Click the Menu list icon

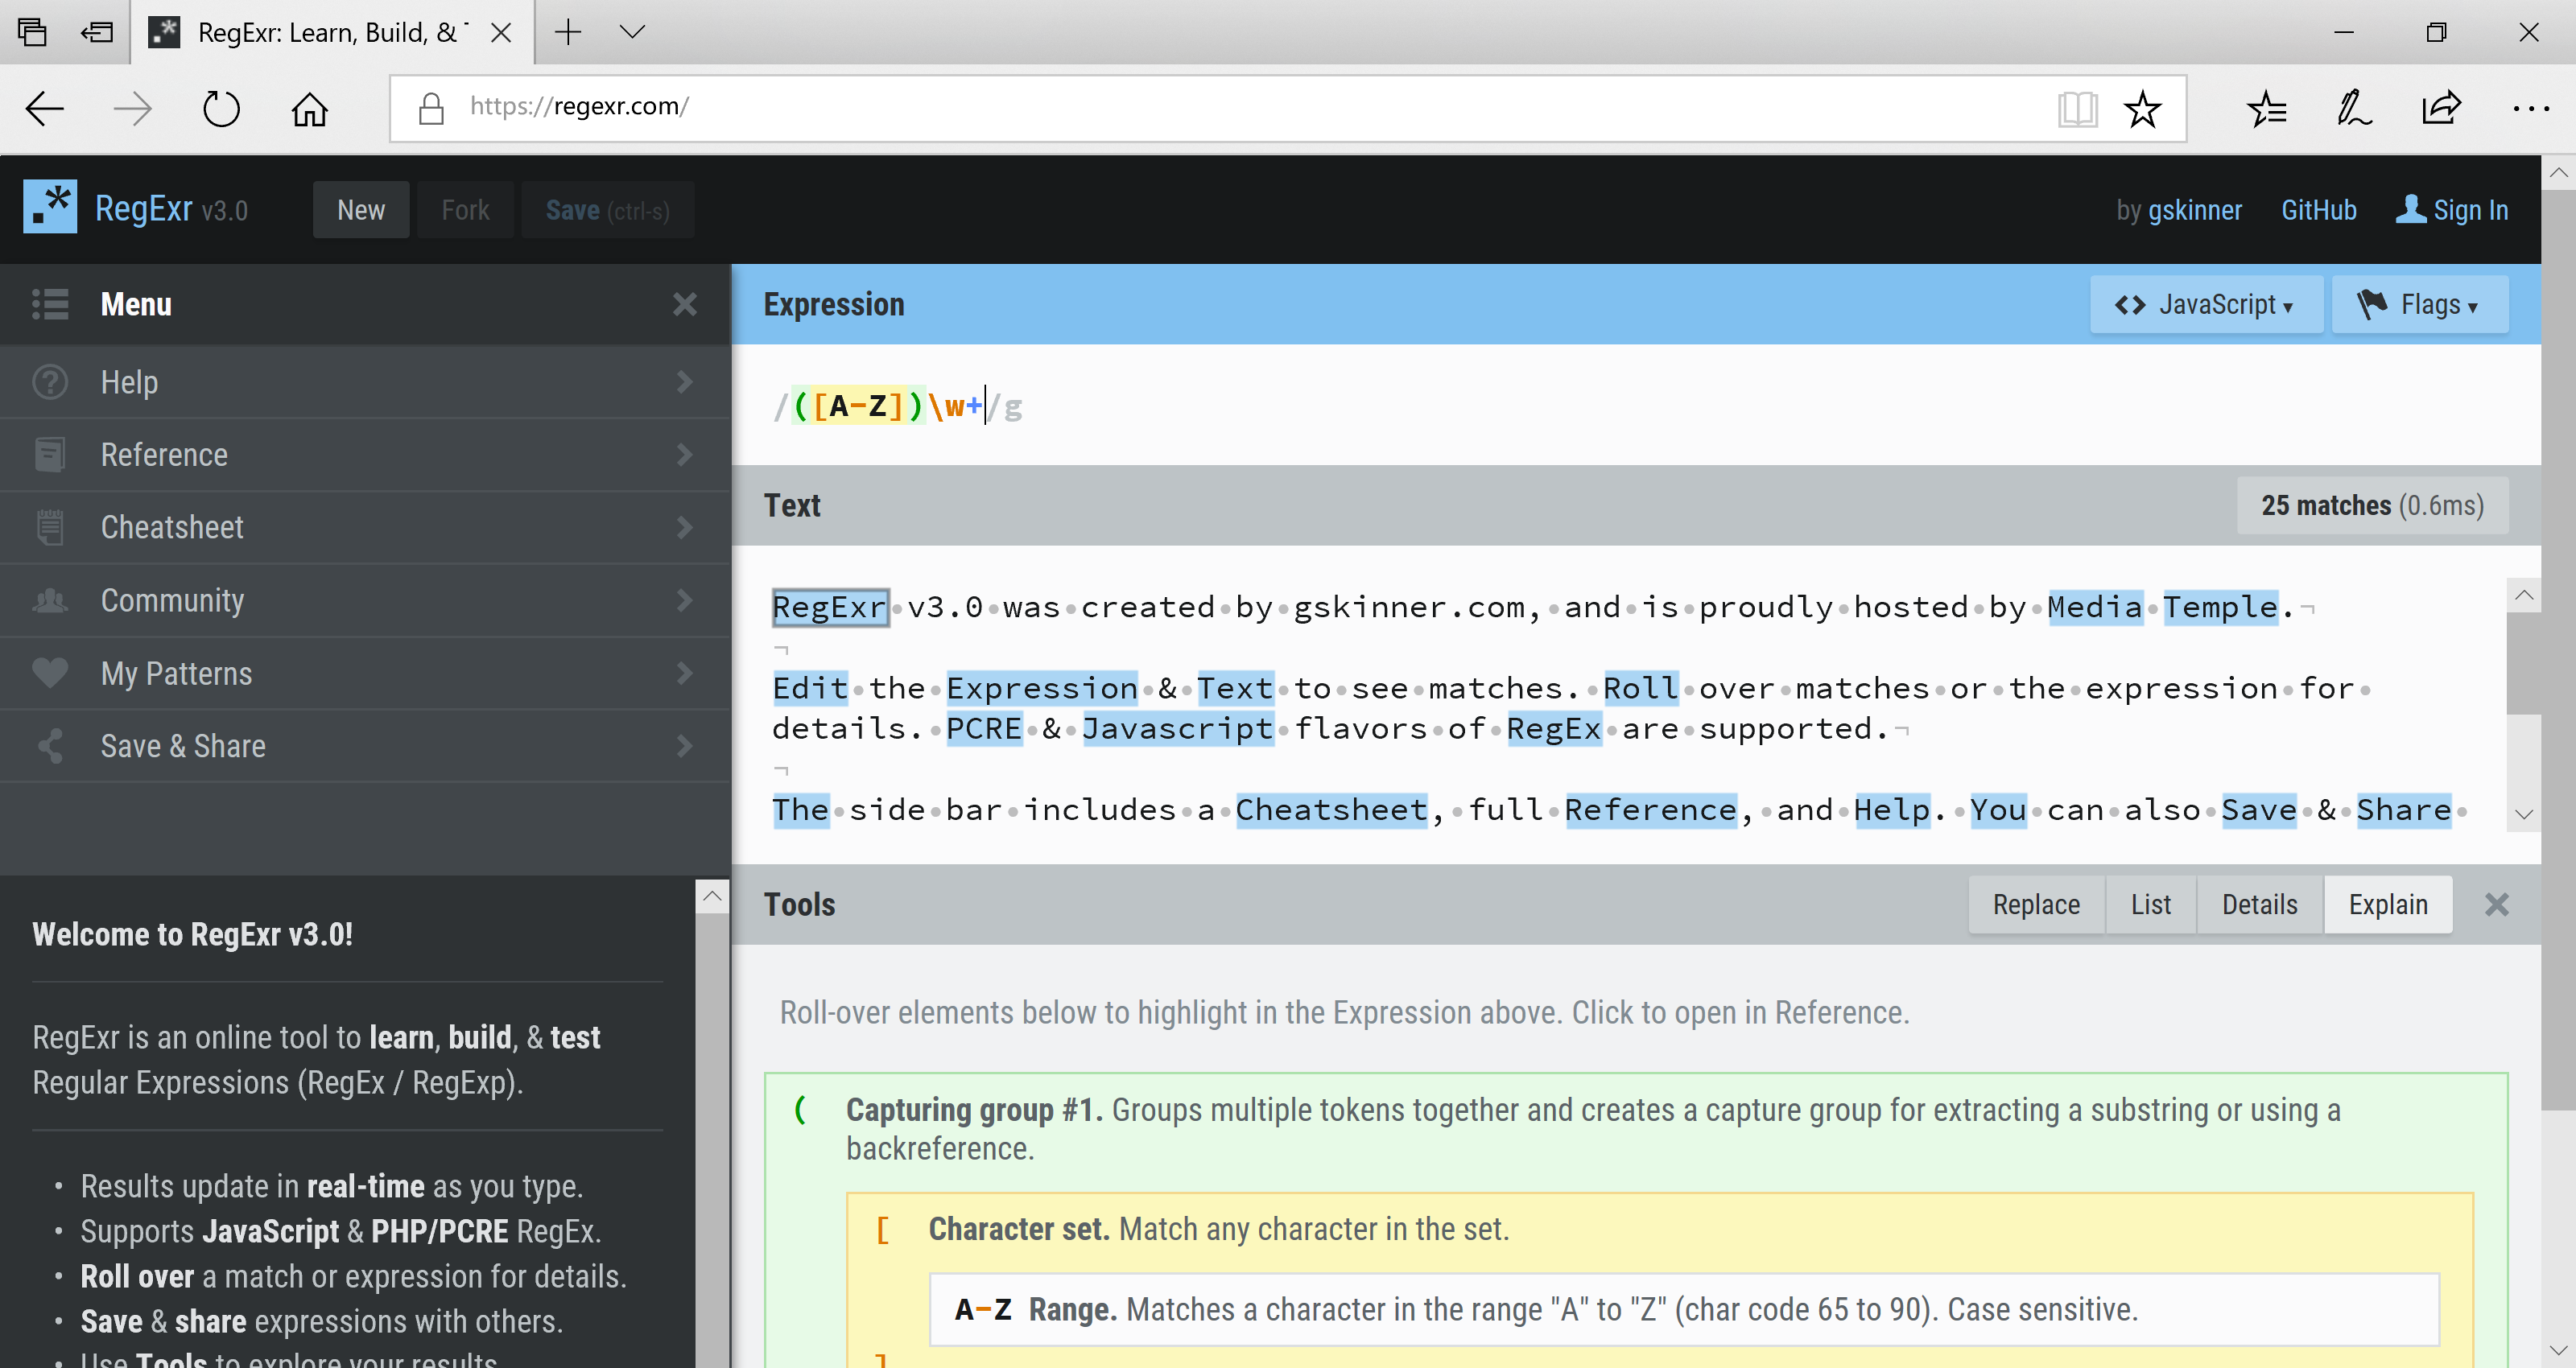[x=50, y=304]
